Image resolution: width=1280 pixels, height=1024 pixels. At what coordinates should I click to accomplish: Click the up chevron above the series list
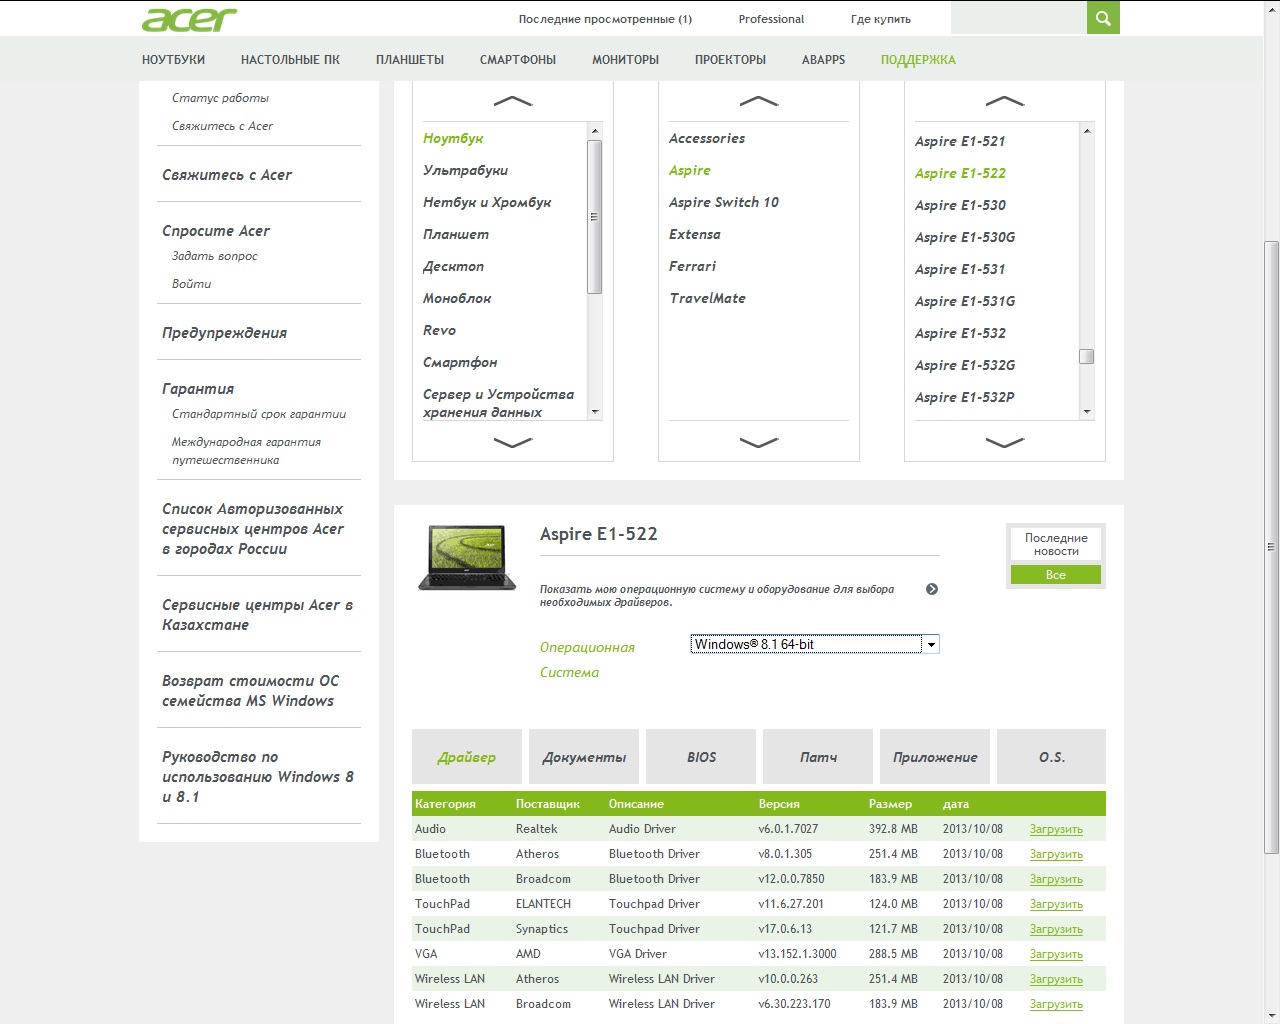(x=759, y=101)
